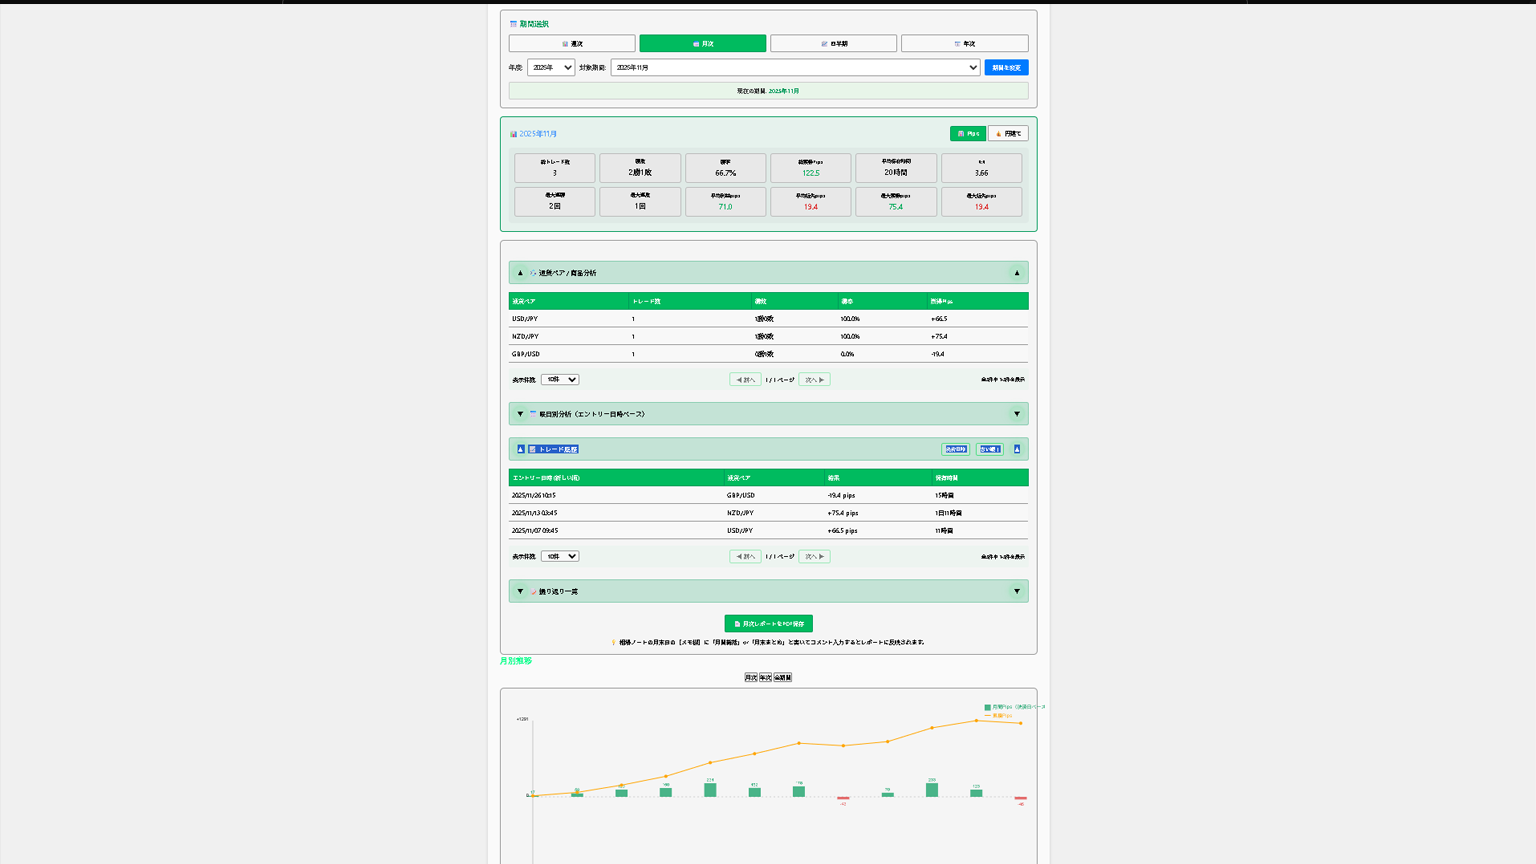The image size is (1536, 864).
Task: Toggle stats display to the 円建て mode
Action: pyautogui.click(x=1008, y=133)
